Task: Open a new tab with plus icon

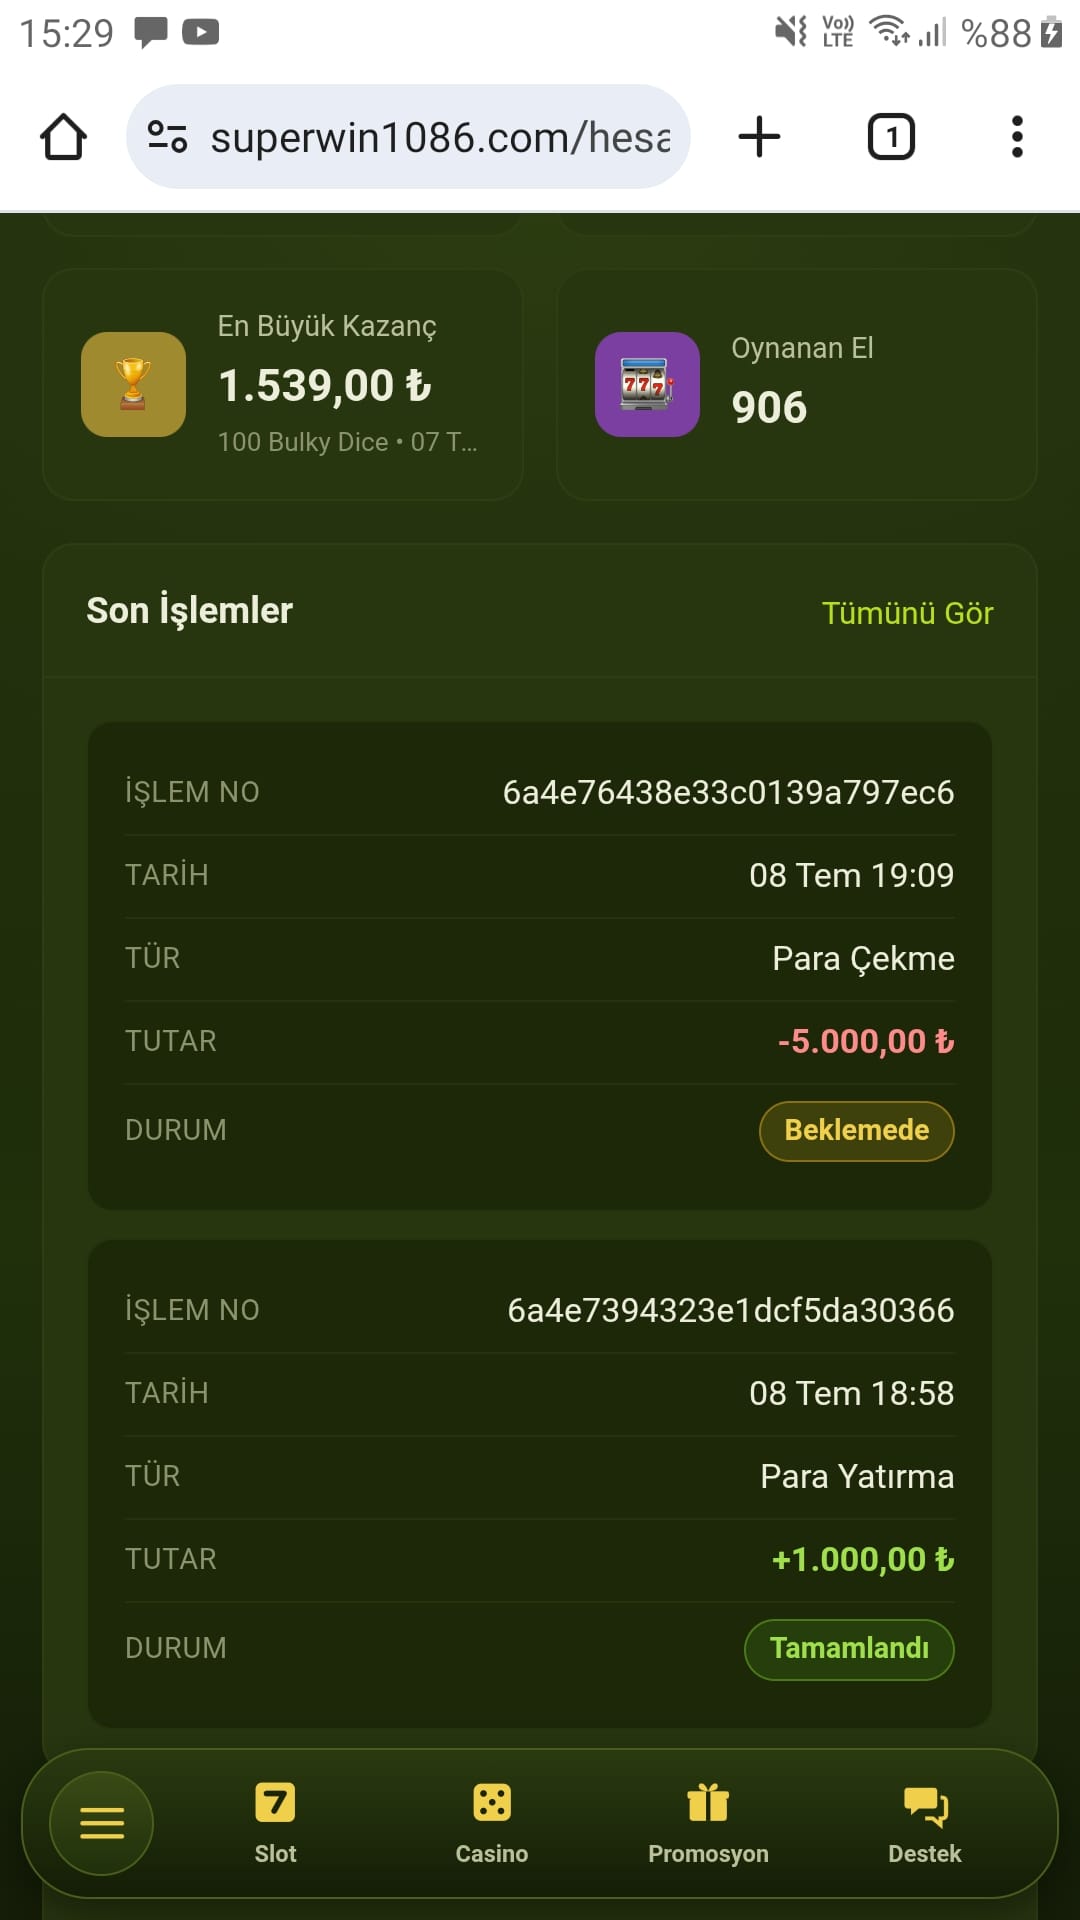Action: pos(759,137)
